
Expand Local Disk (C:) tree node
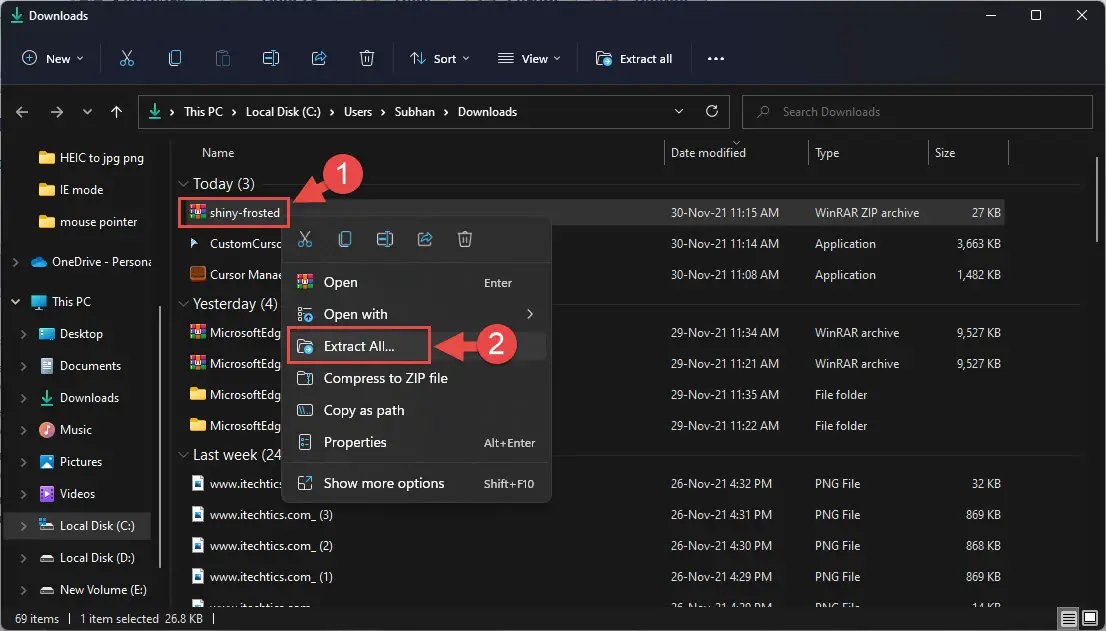click(x=23, y=526)
